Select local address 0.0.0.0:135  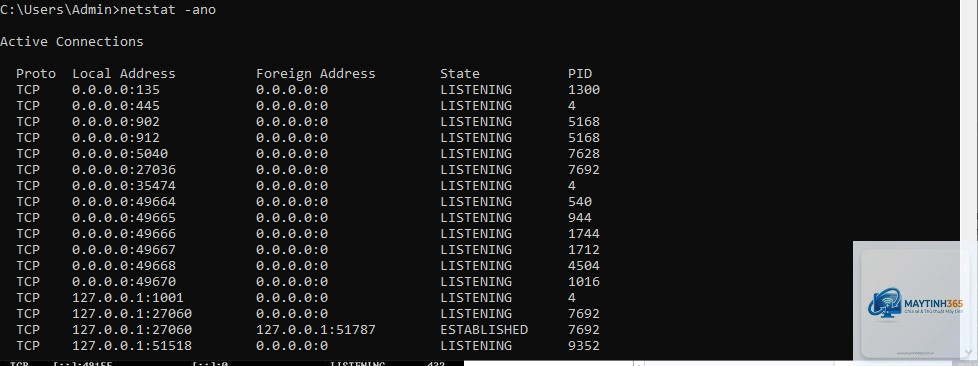(x=116, y=90)
